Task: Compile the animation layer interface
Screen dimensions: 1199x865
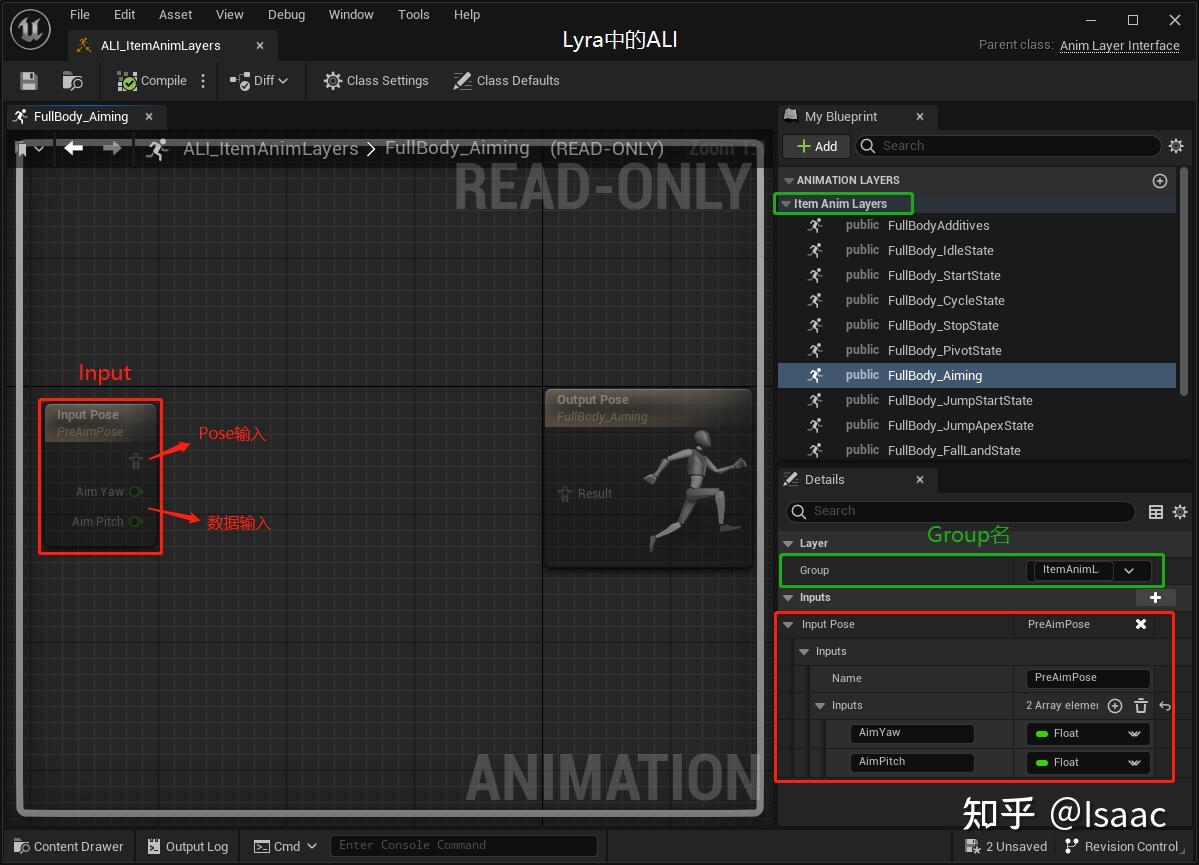Action: tap(151, 80)
